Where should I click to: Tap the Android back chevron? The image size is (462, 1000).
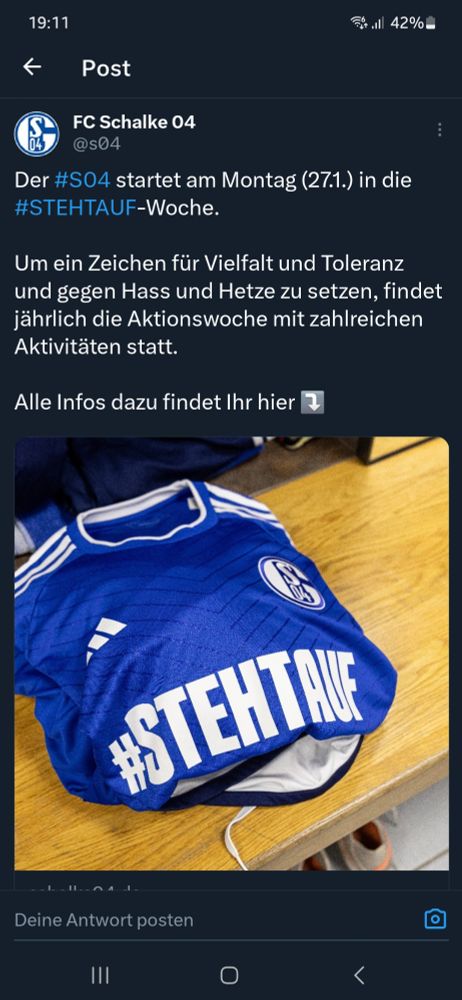359,974
